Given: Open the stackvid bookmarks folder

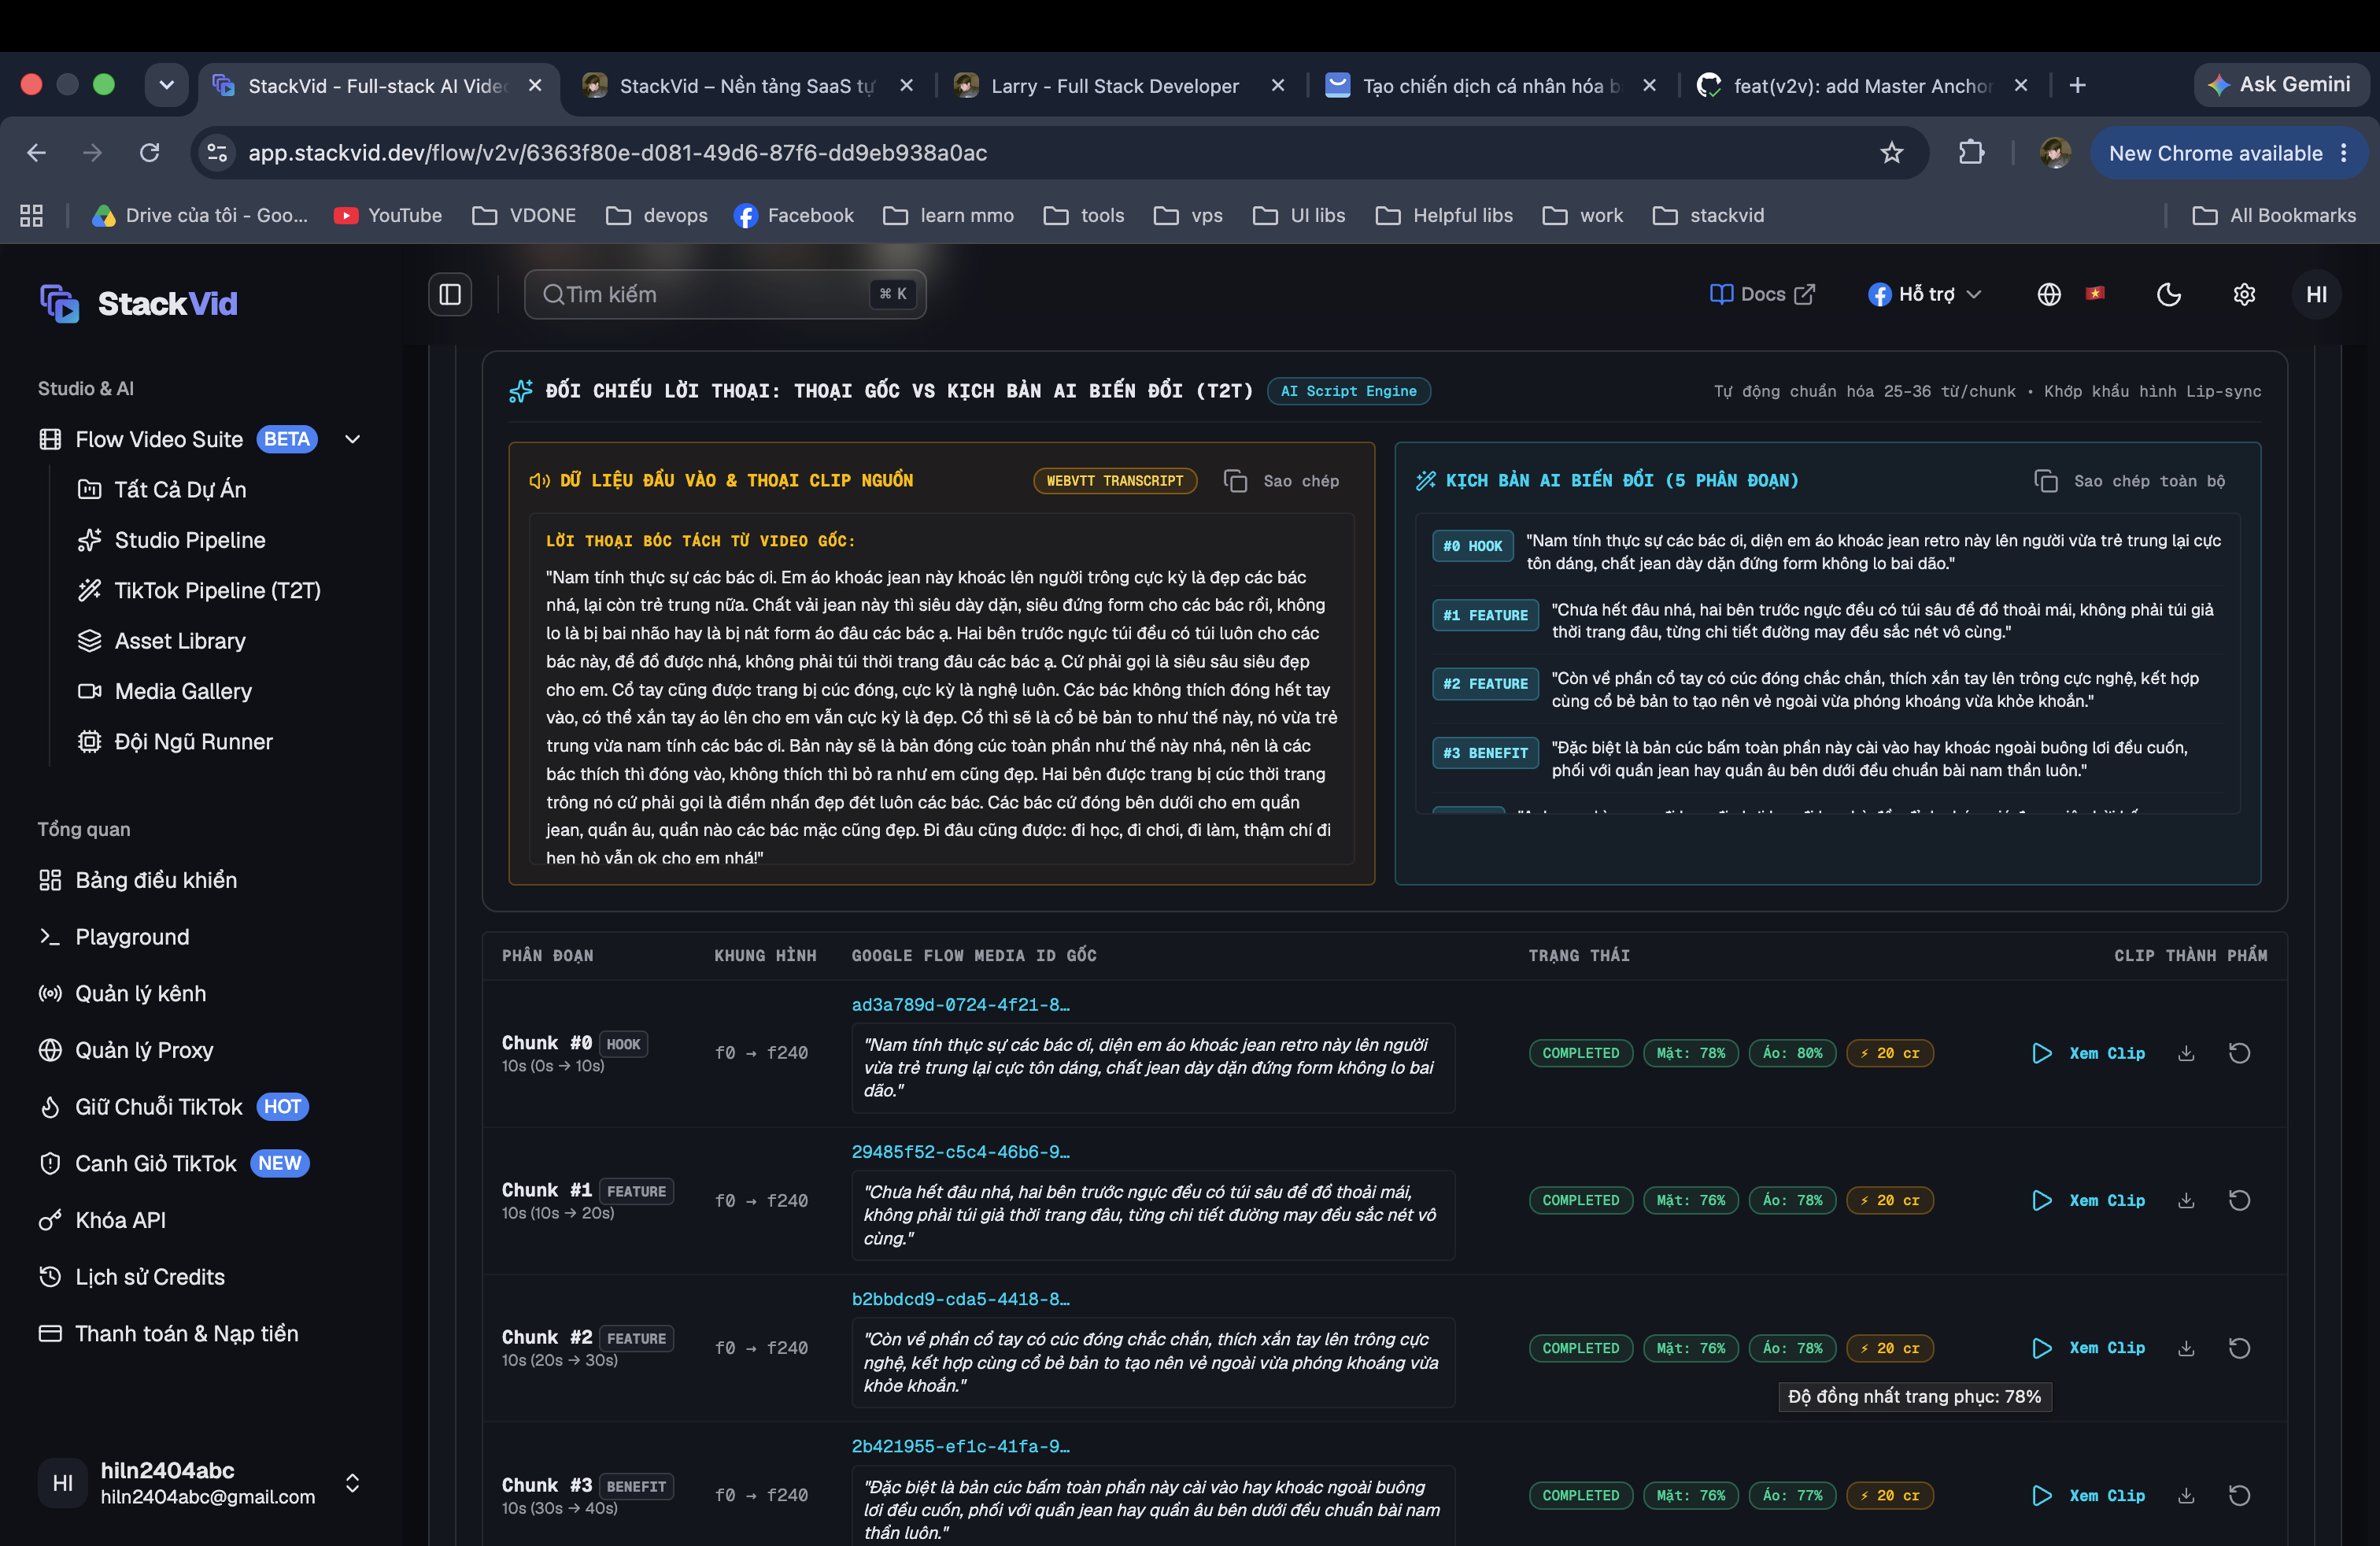Looking at the screenshot, I should (1708, 215).
